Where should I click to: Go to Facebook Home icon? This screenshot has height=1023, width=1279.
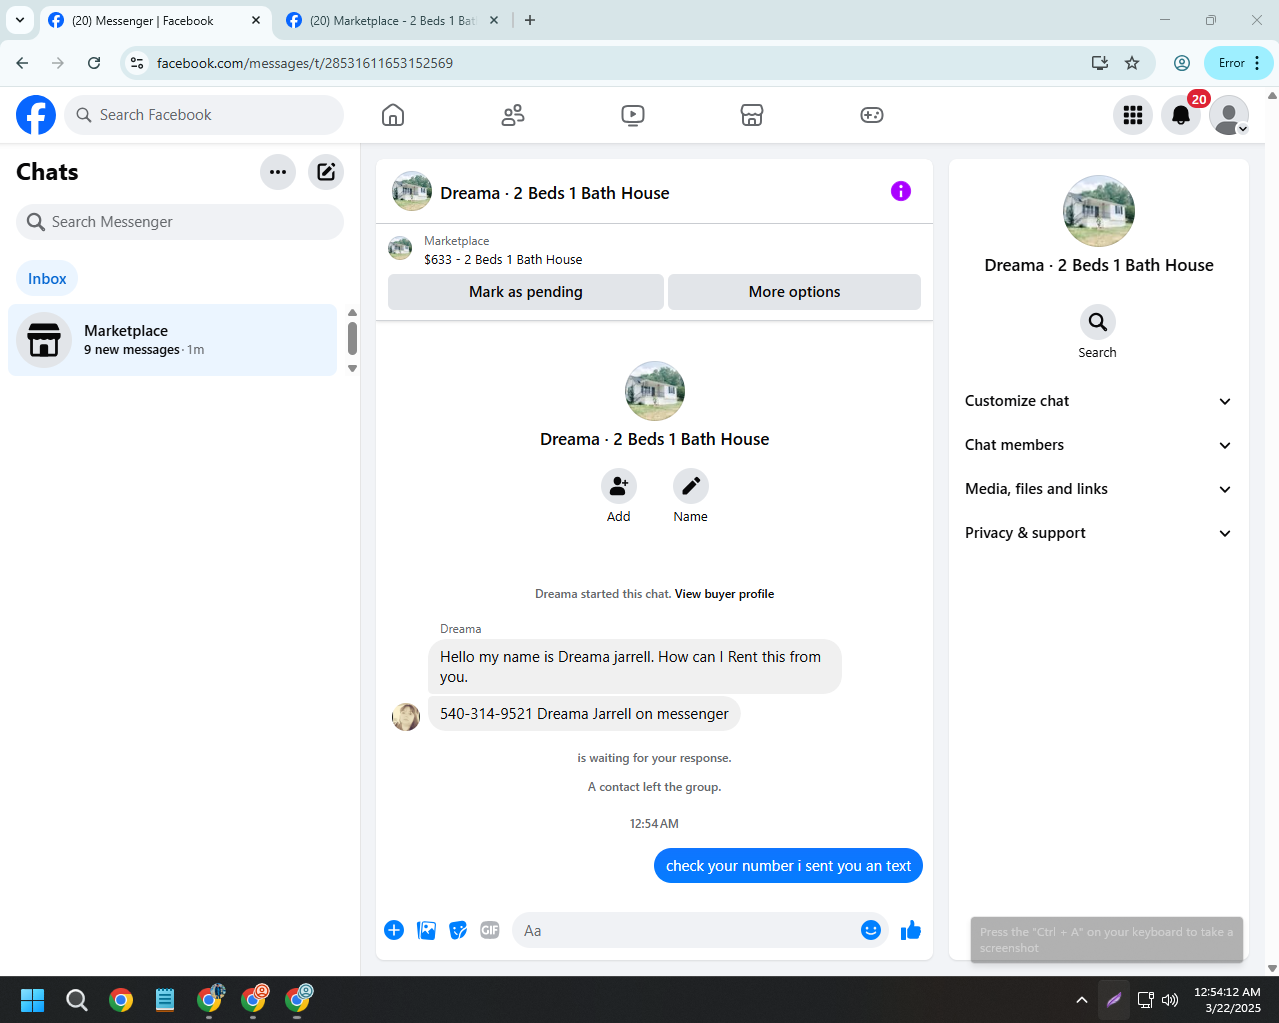393,115
